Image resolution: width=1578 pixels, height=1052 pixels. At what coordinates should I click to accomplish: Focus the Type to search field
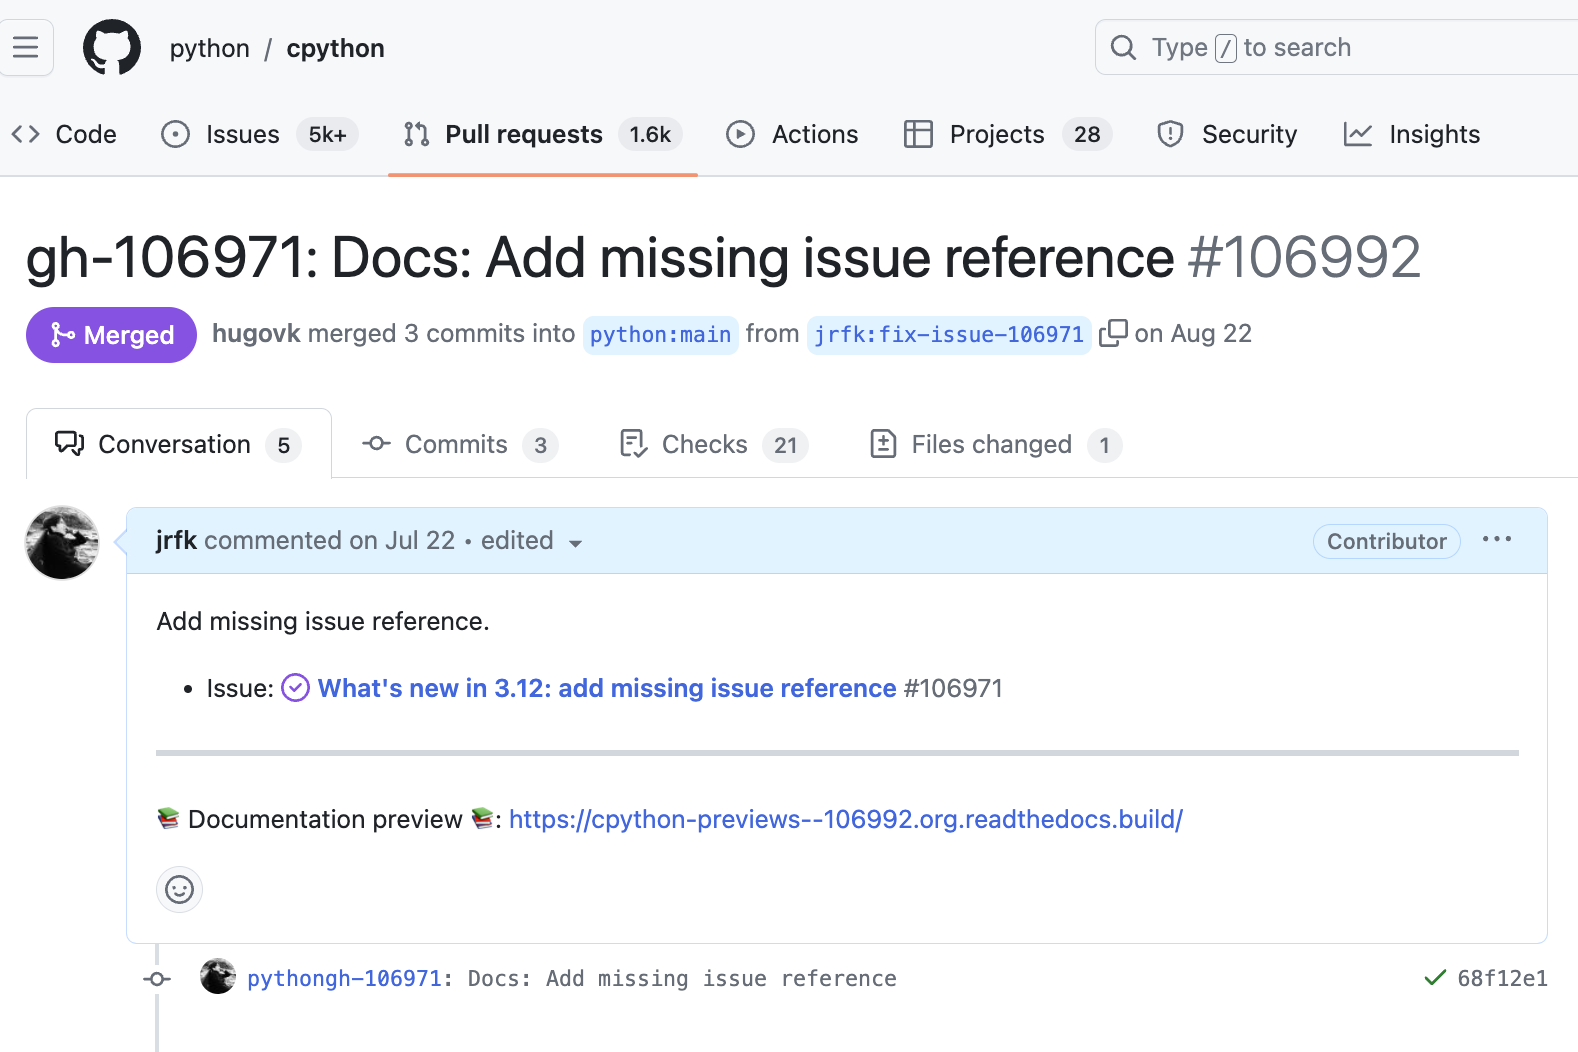click(1340, 48)
